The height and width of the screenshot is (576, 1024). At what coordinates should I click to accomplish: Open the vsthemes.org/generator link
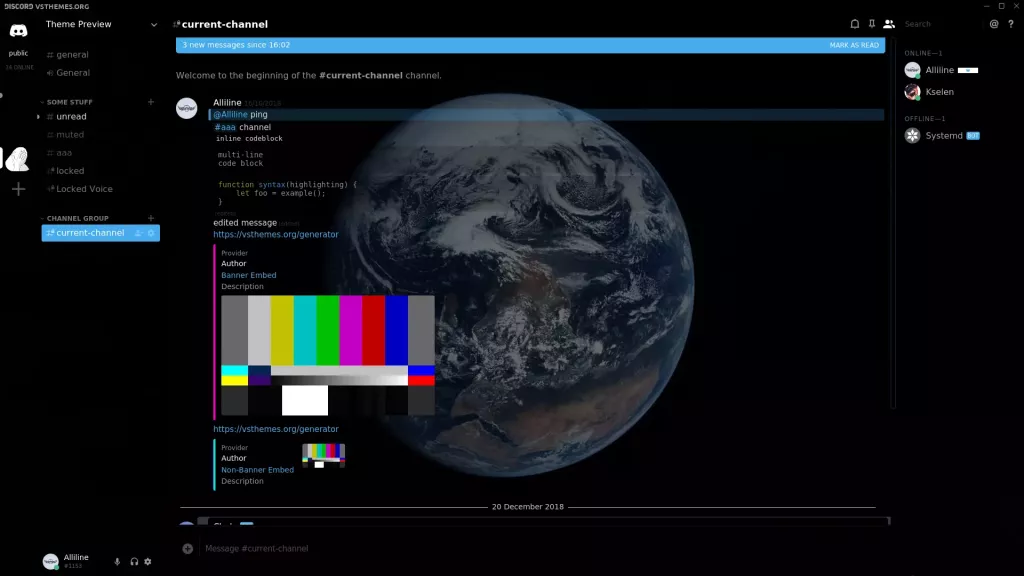coord(275,233)
